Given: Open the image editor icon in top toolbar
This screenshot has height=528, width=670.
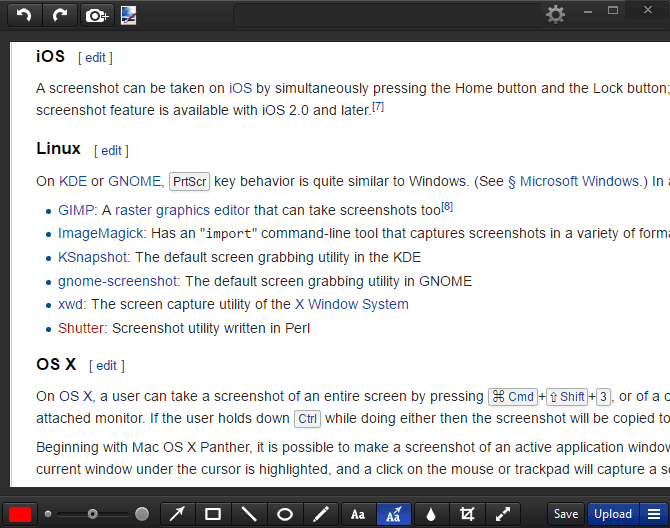Looking at the screenshot, I should pyautogui.click(x=129, y=16).
